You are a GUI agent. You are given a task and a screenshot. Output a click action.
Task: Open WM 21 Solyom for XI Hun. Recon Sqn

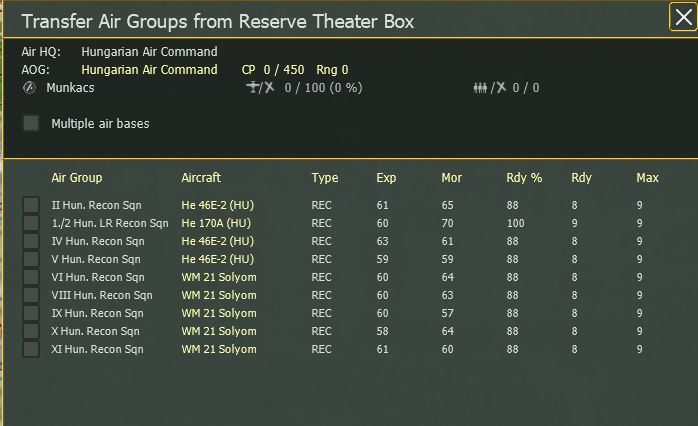pyautogui.click(x=219, y=349)
